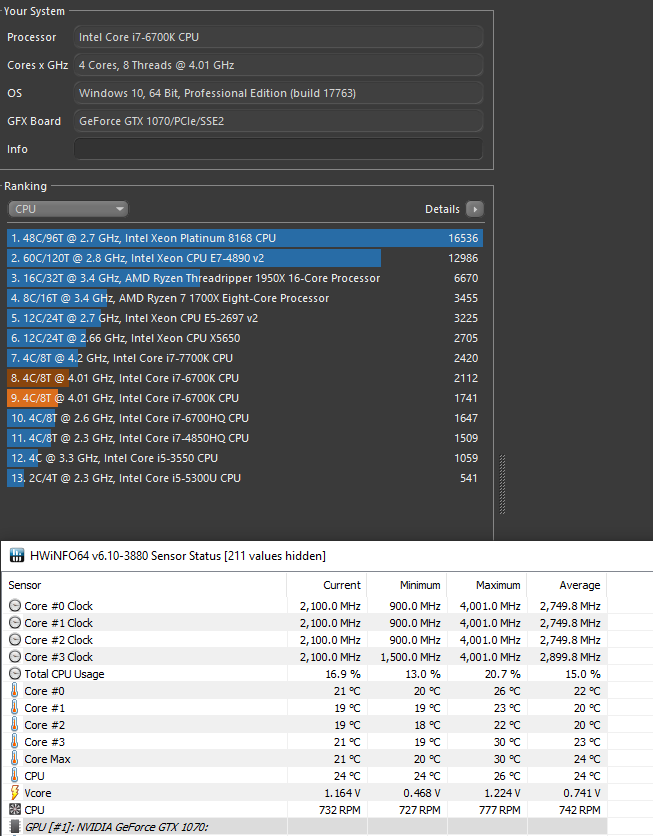653x836 pixels.
Task: Select ranking entry Xeon E5-2697 v2
Action: click(245, 318)
